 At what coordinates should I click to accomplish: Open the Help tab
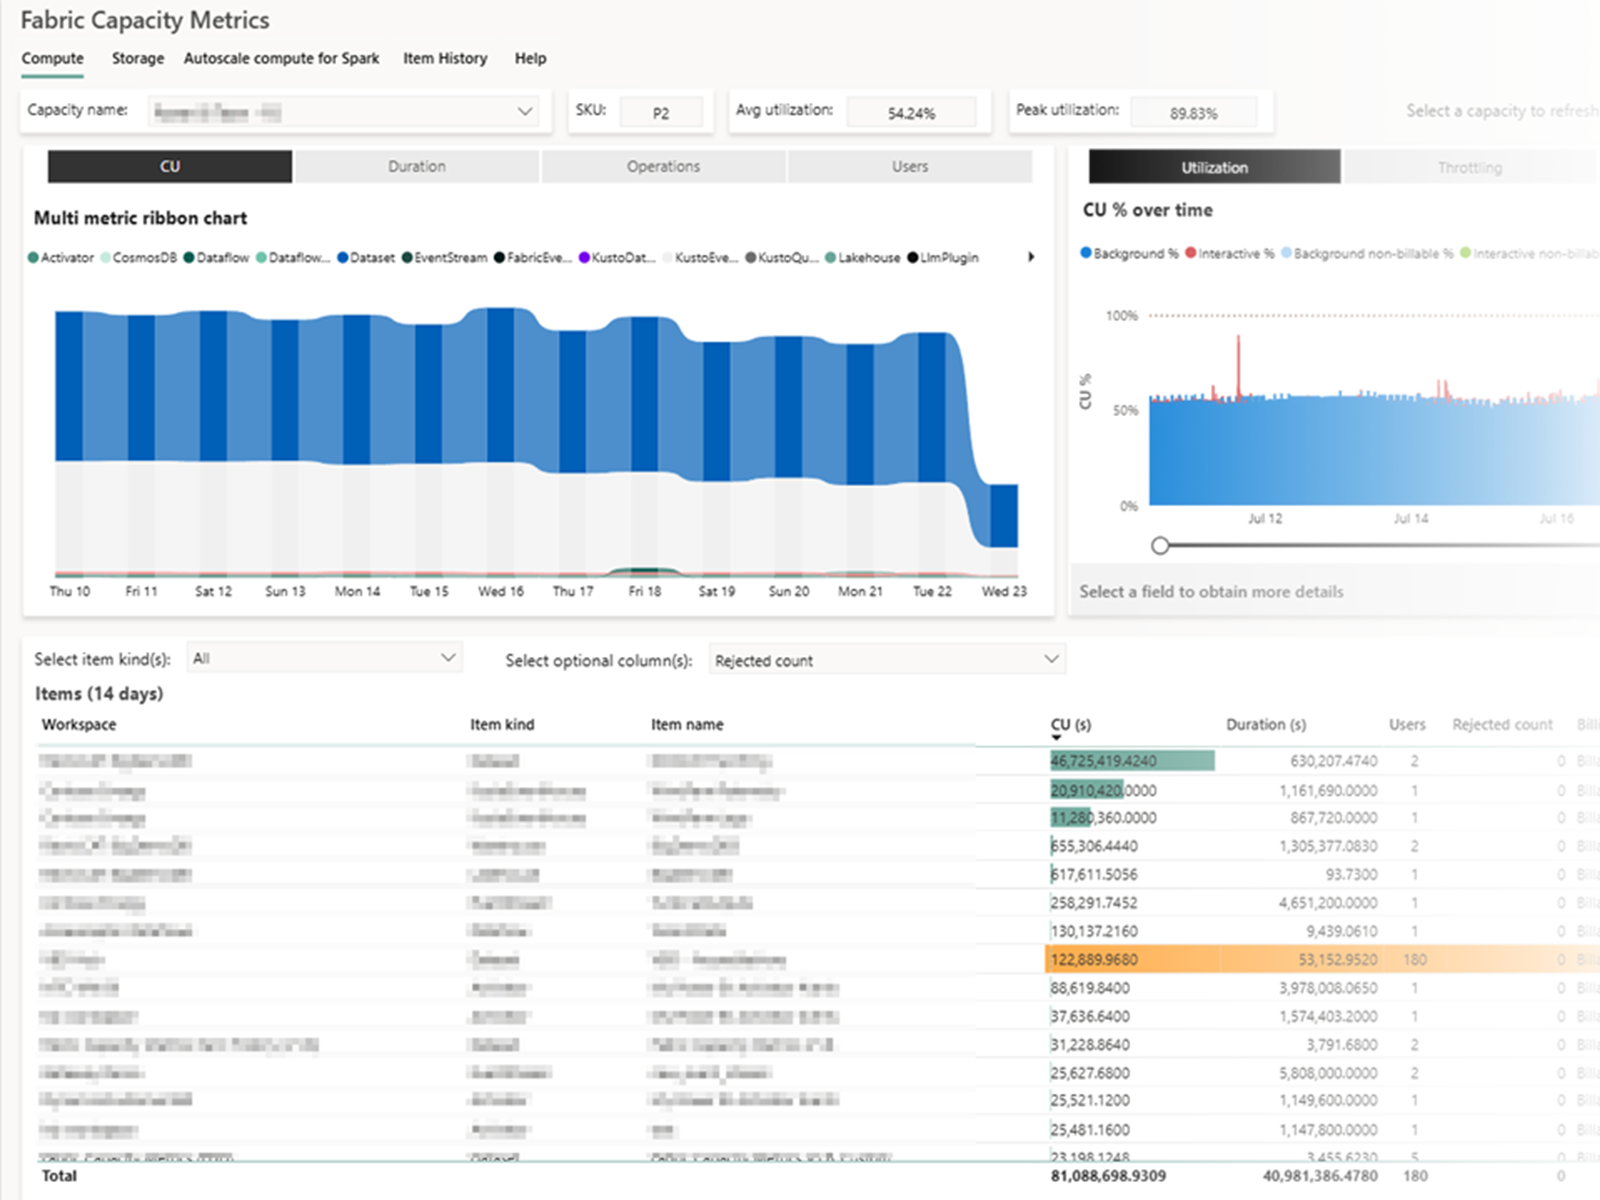[x=530, y=58]
